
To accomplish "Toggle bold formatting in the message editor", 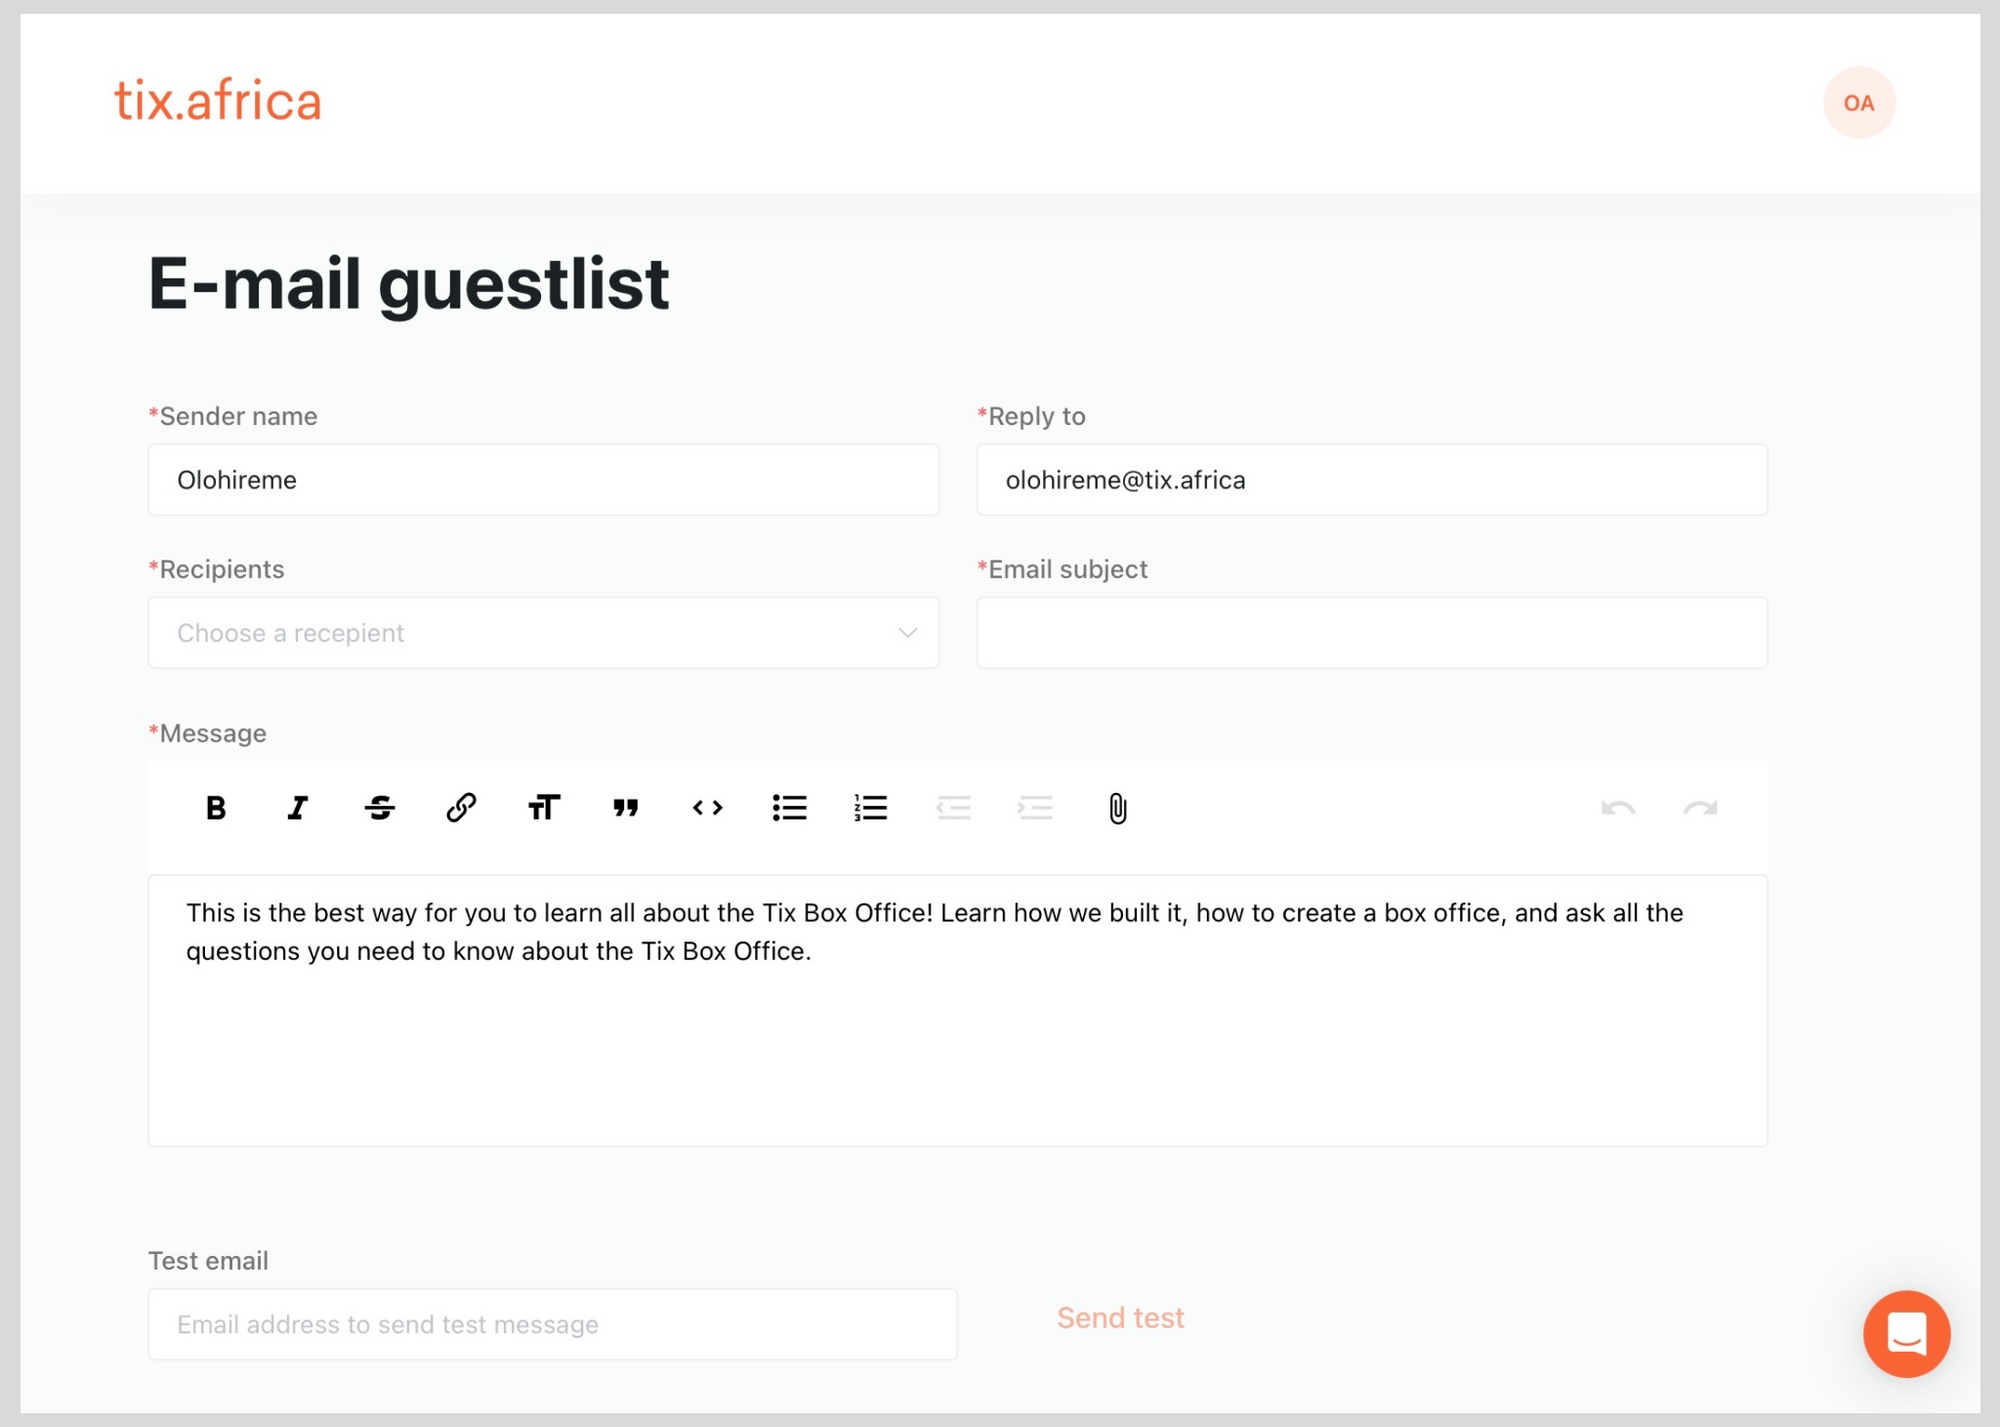I will tap(216, 808).
